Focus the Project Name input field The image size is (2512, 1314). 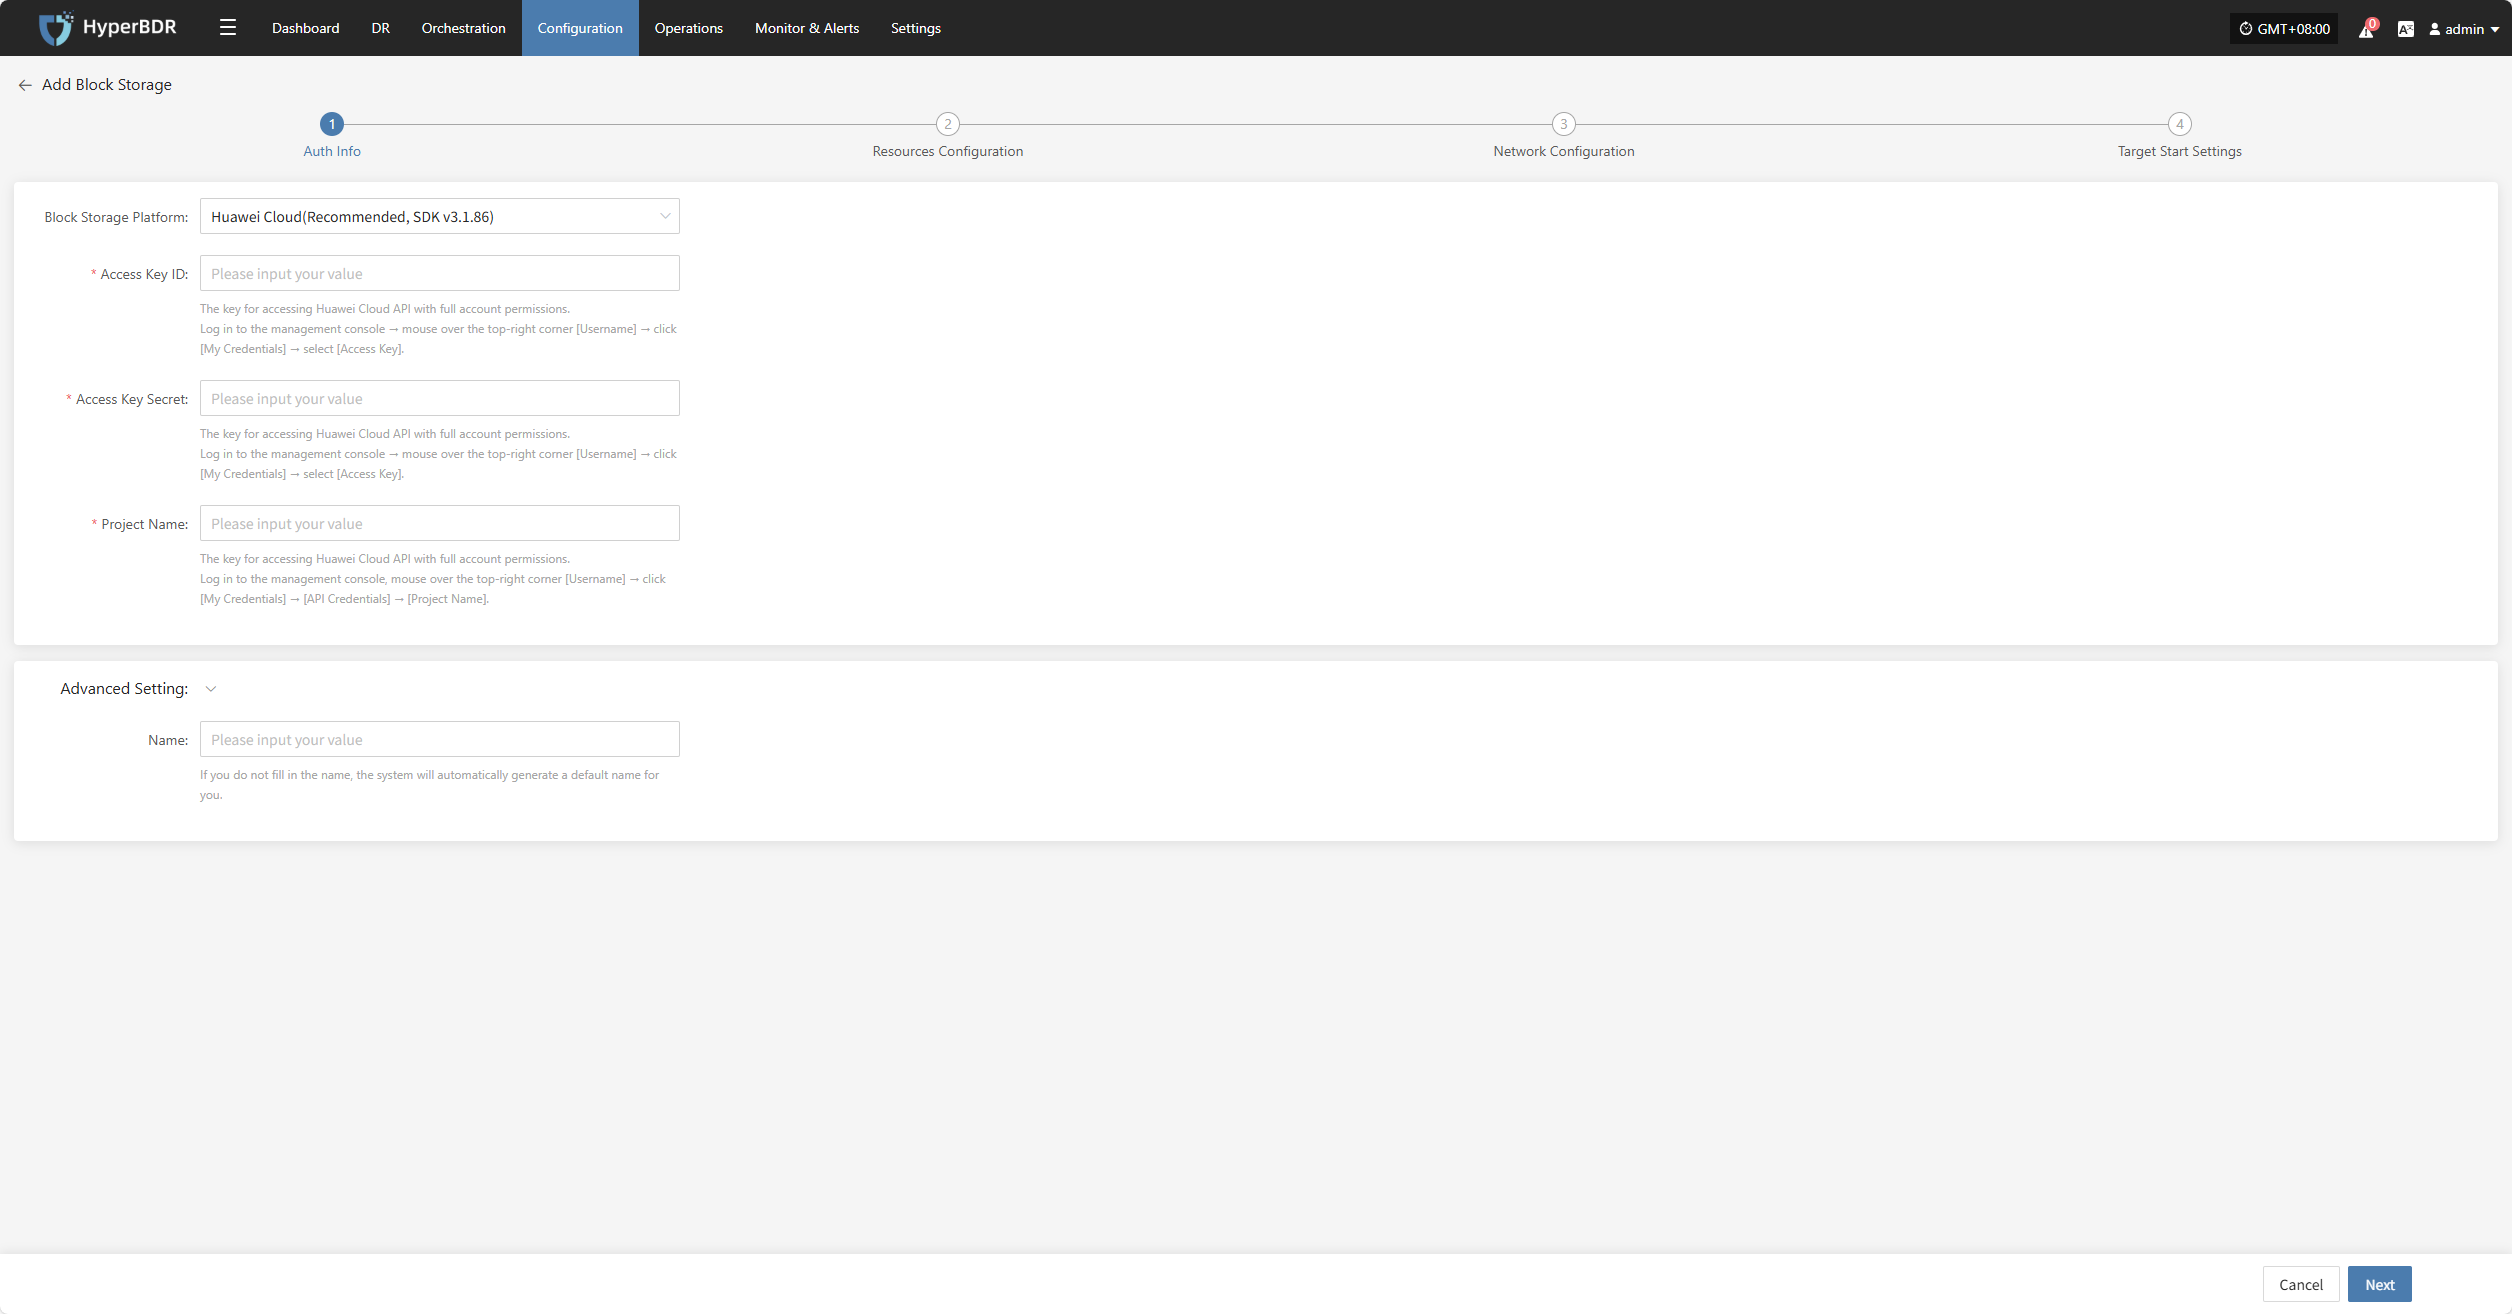[x=440, y=523]
